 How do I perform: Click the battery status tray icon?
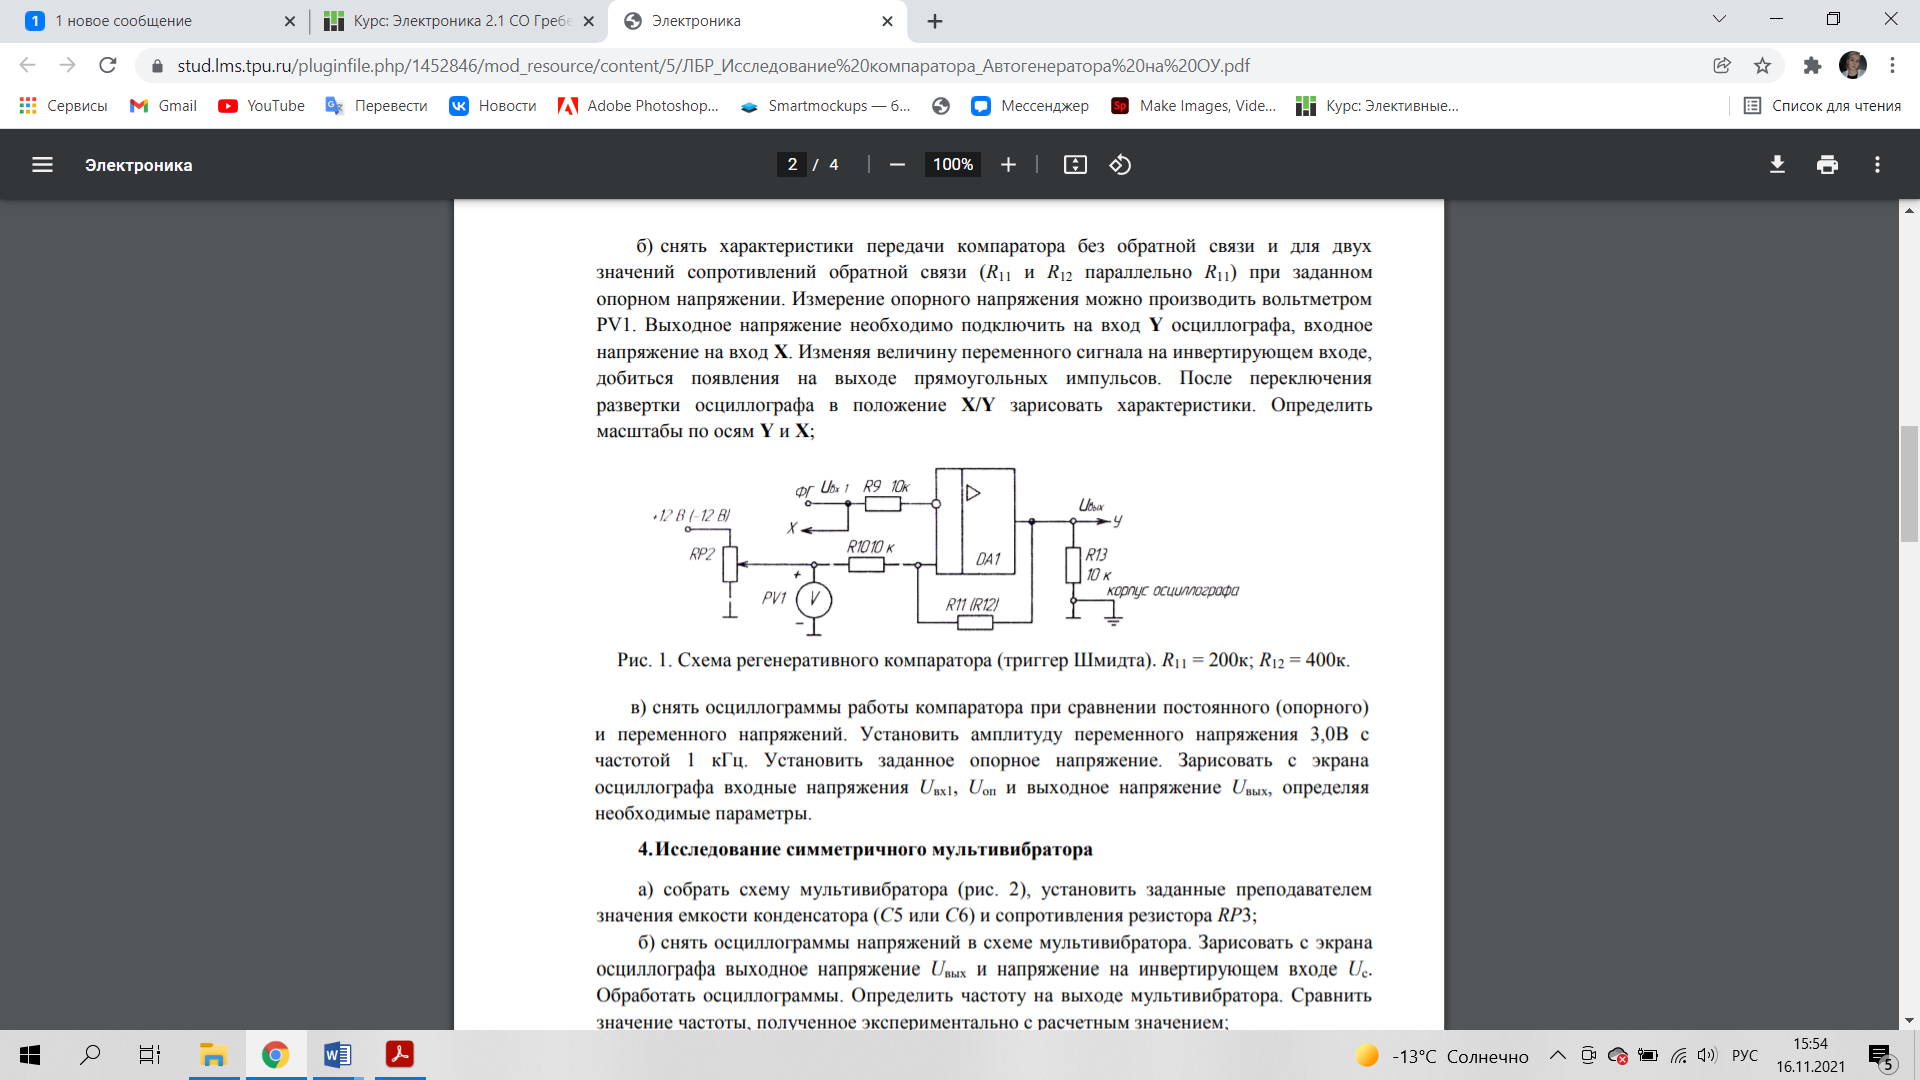point(1648,1055)
